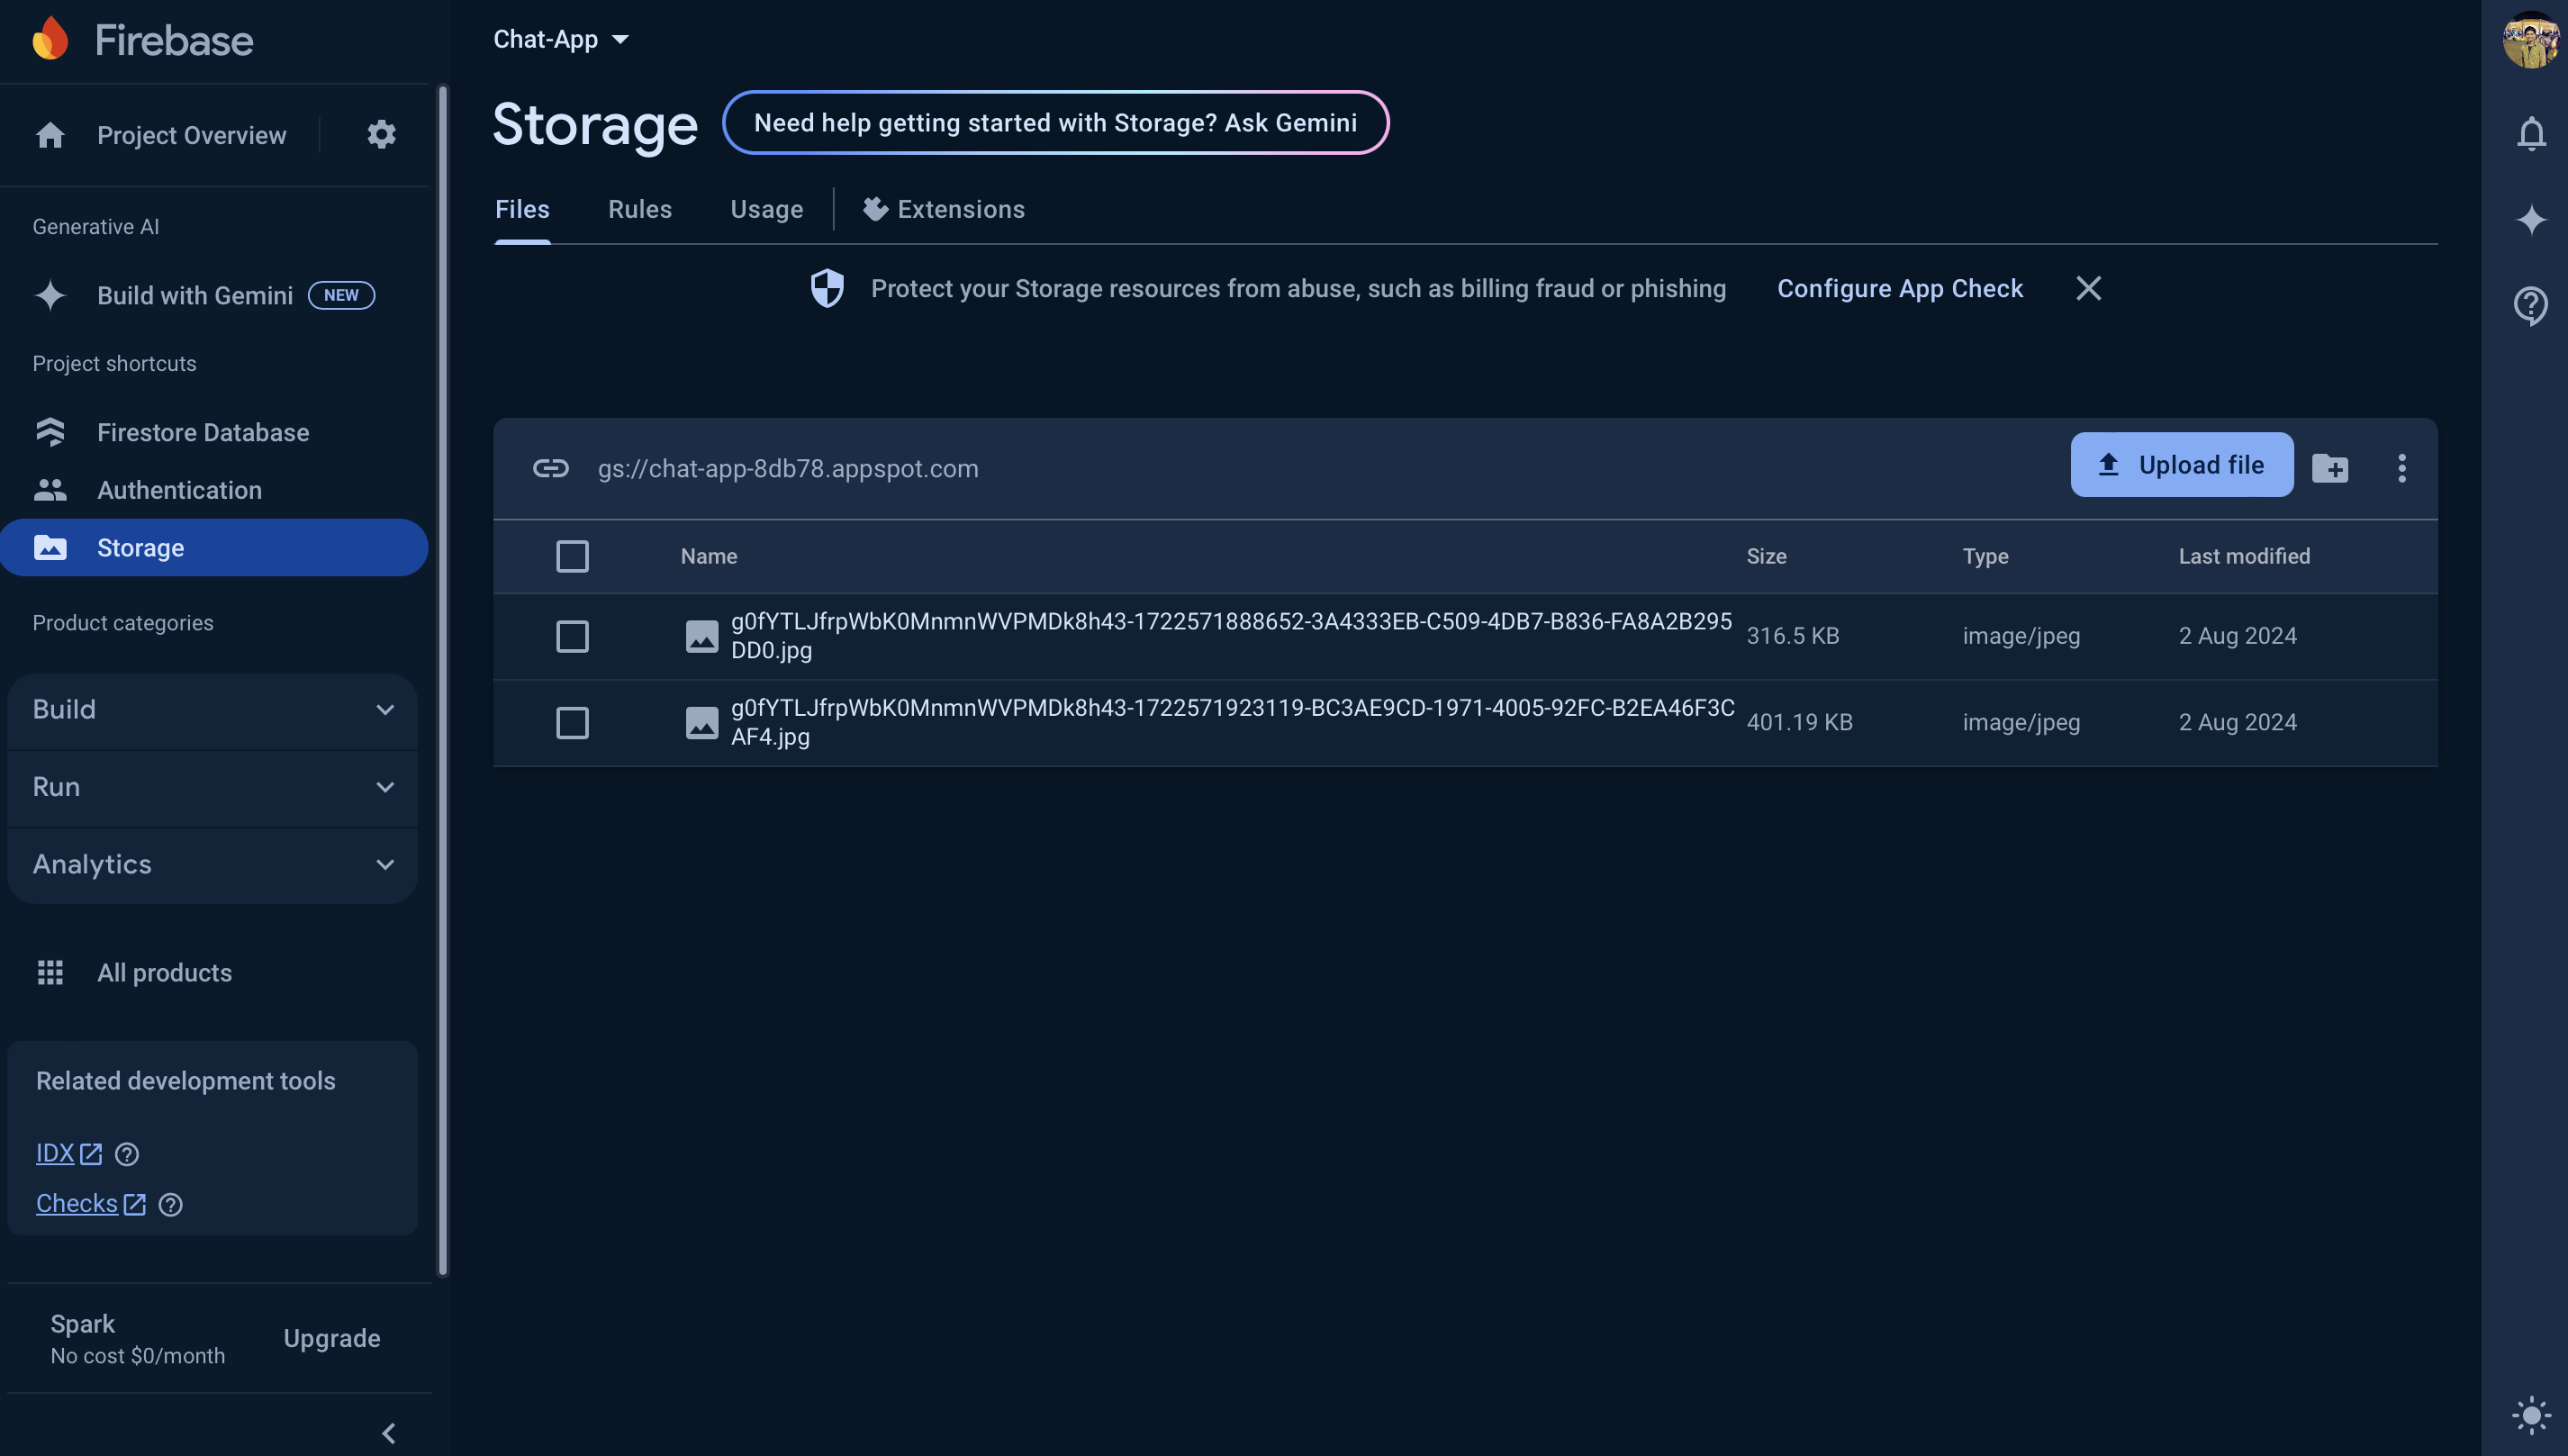Open help question mark icon
The image size is (2568, 1456).
coord(2531,305)
